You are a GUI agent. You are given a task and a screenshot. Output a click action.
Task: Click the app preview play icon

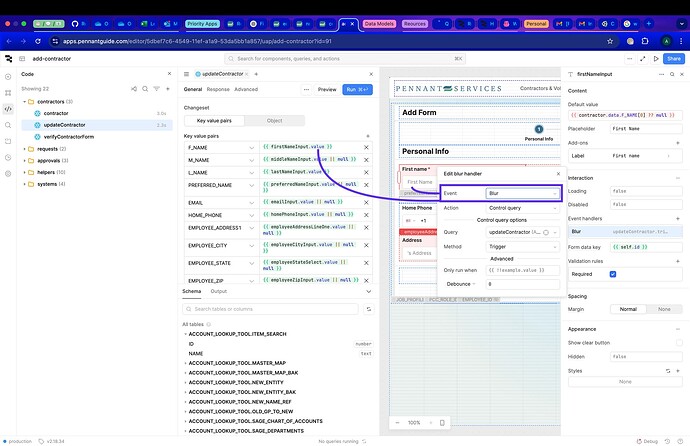[656, 58]
